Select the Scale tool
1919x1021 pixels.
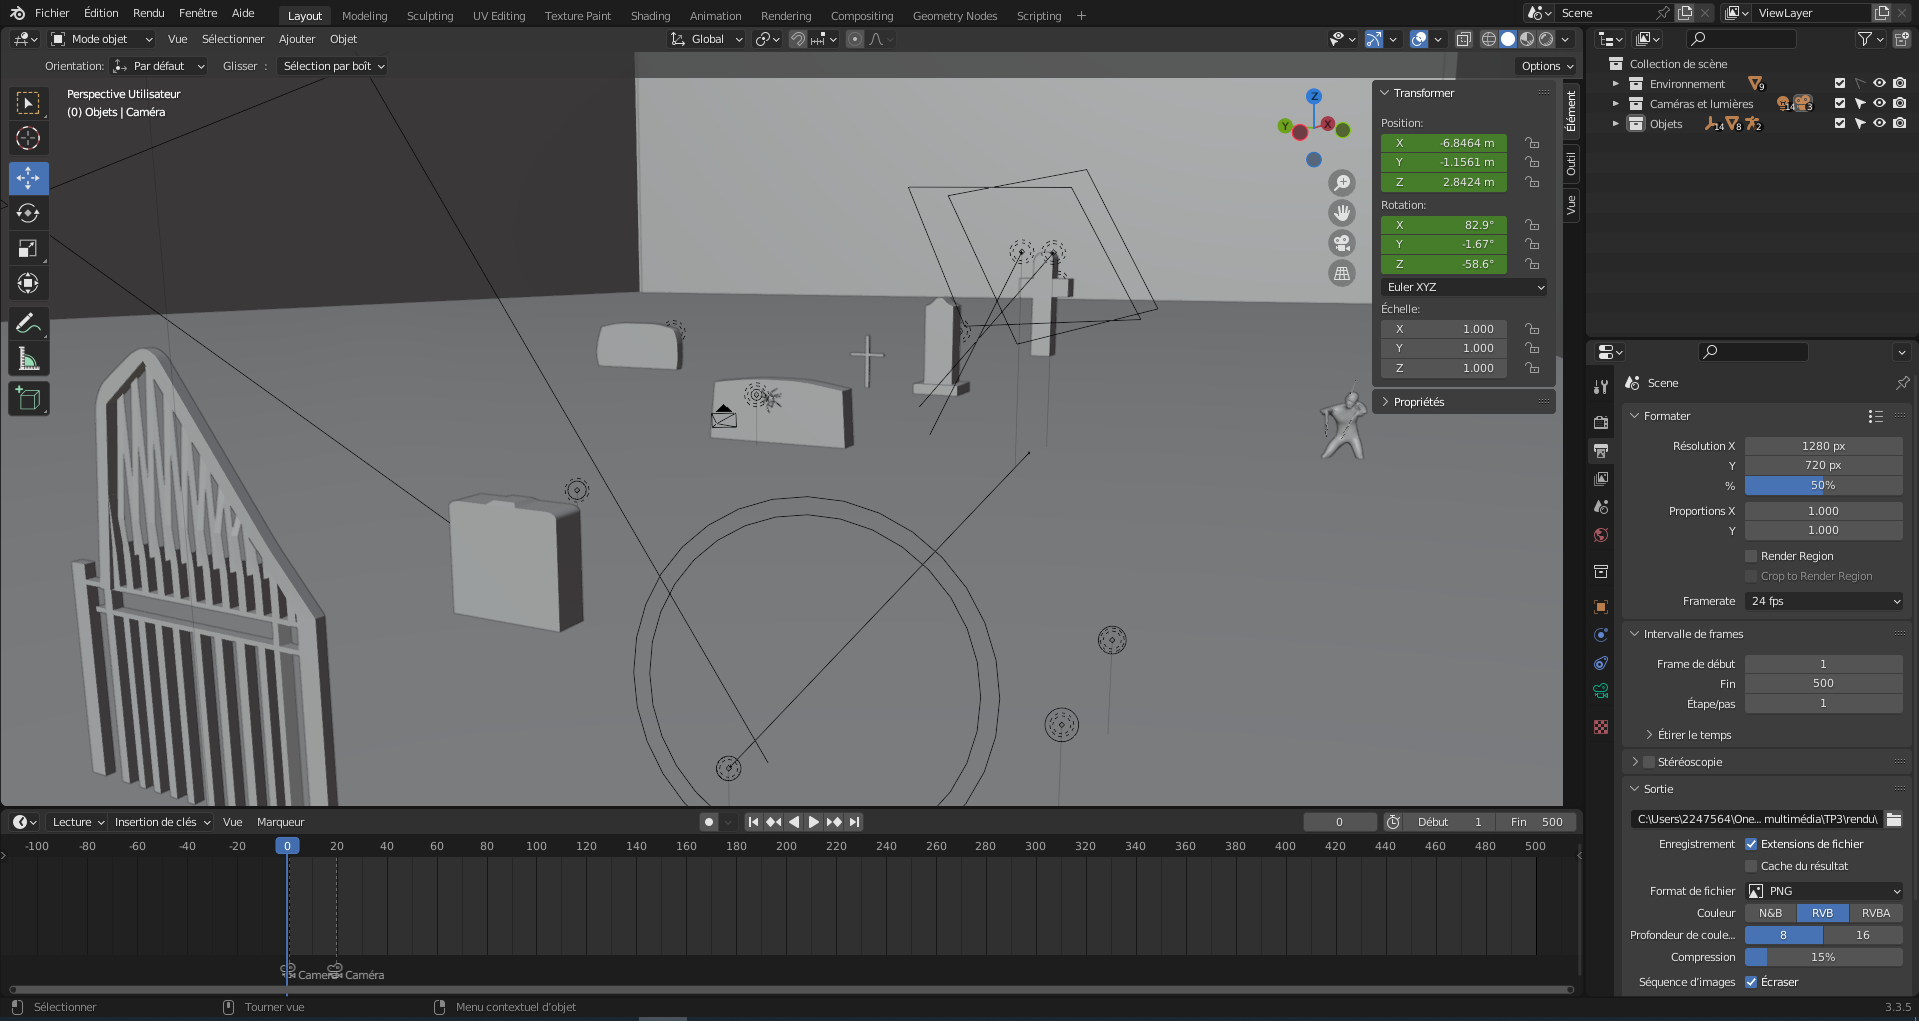tap(28, 248)
